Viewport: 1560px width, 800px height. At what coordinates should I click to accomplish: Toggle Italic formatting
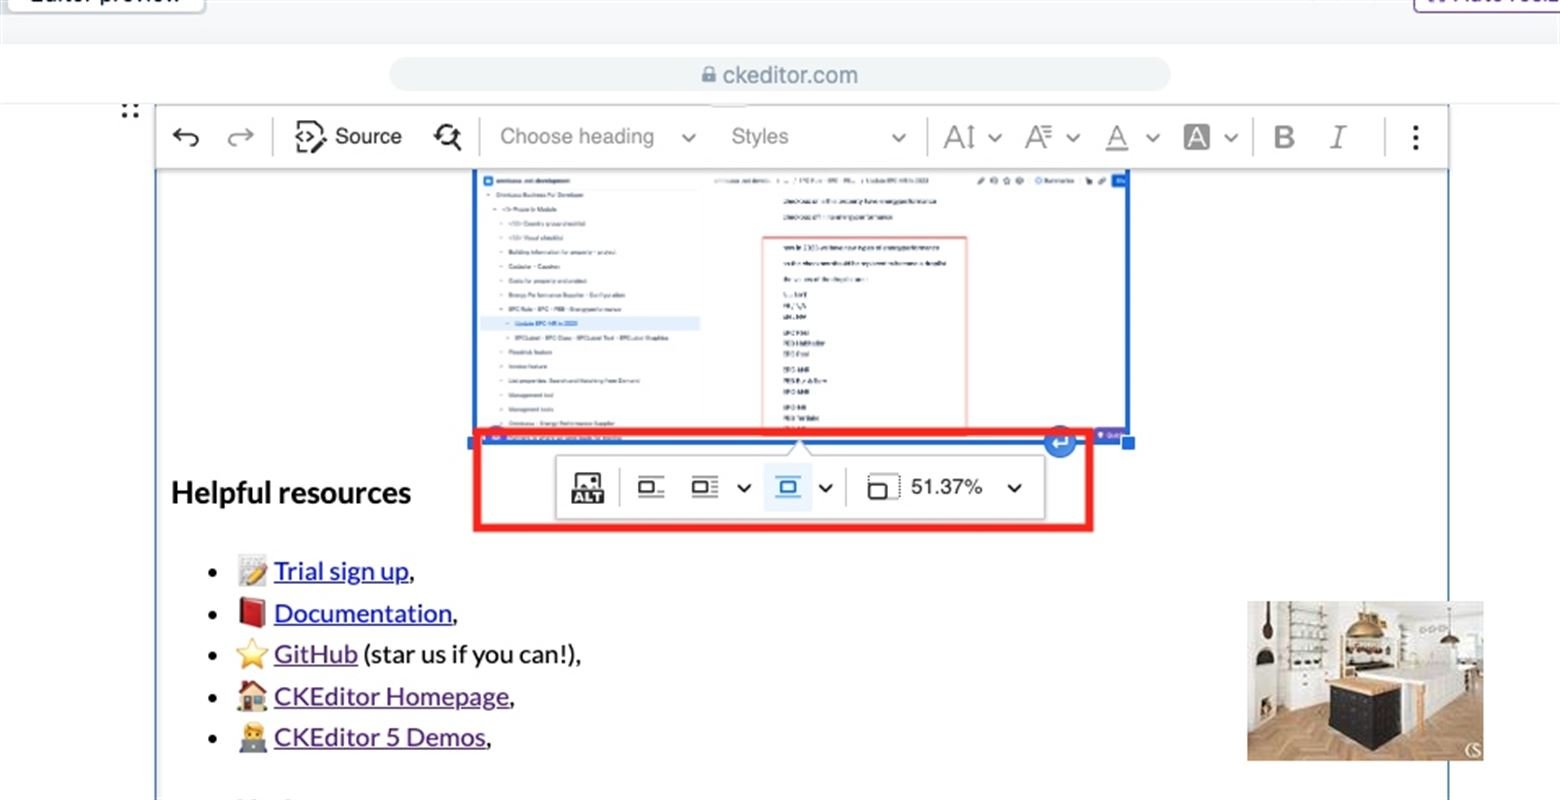(x=1337, y=137)
